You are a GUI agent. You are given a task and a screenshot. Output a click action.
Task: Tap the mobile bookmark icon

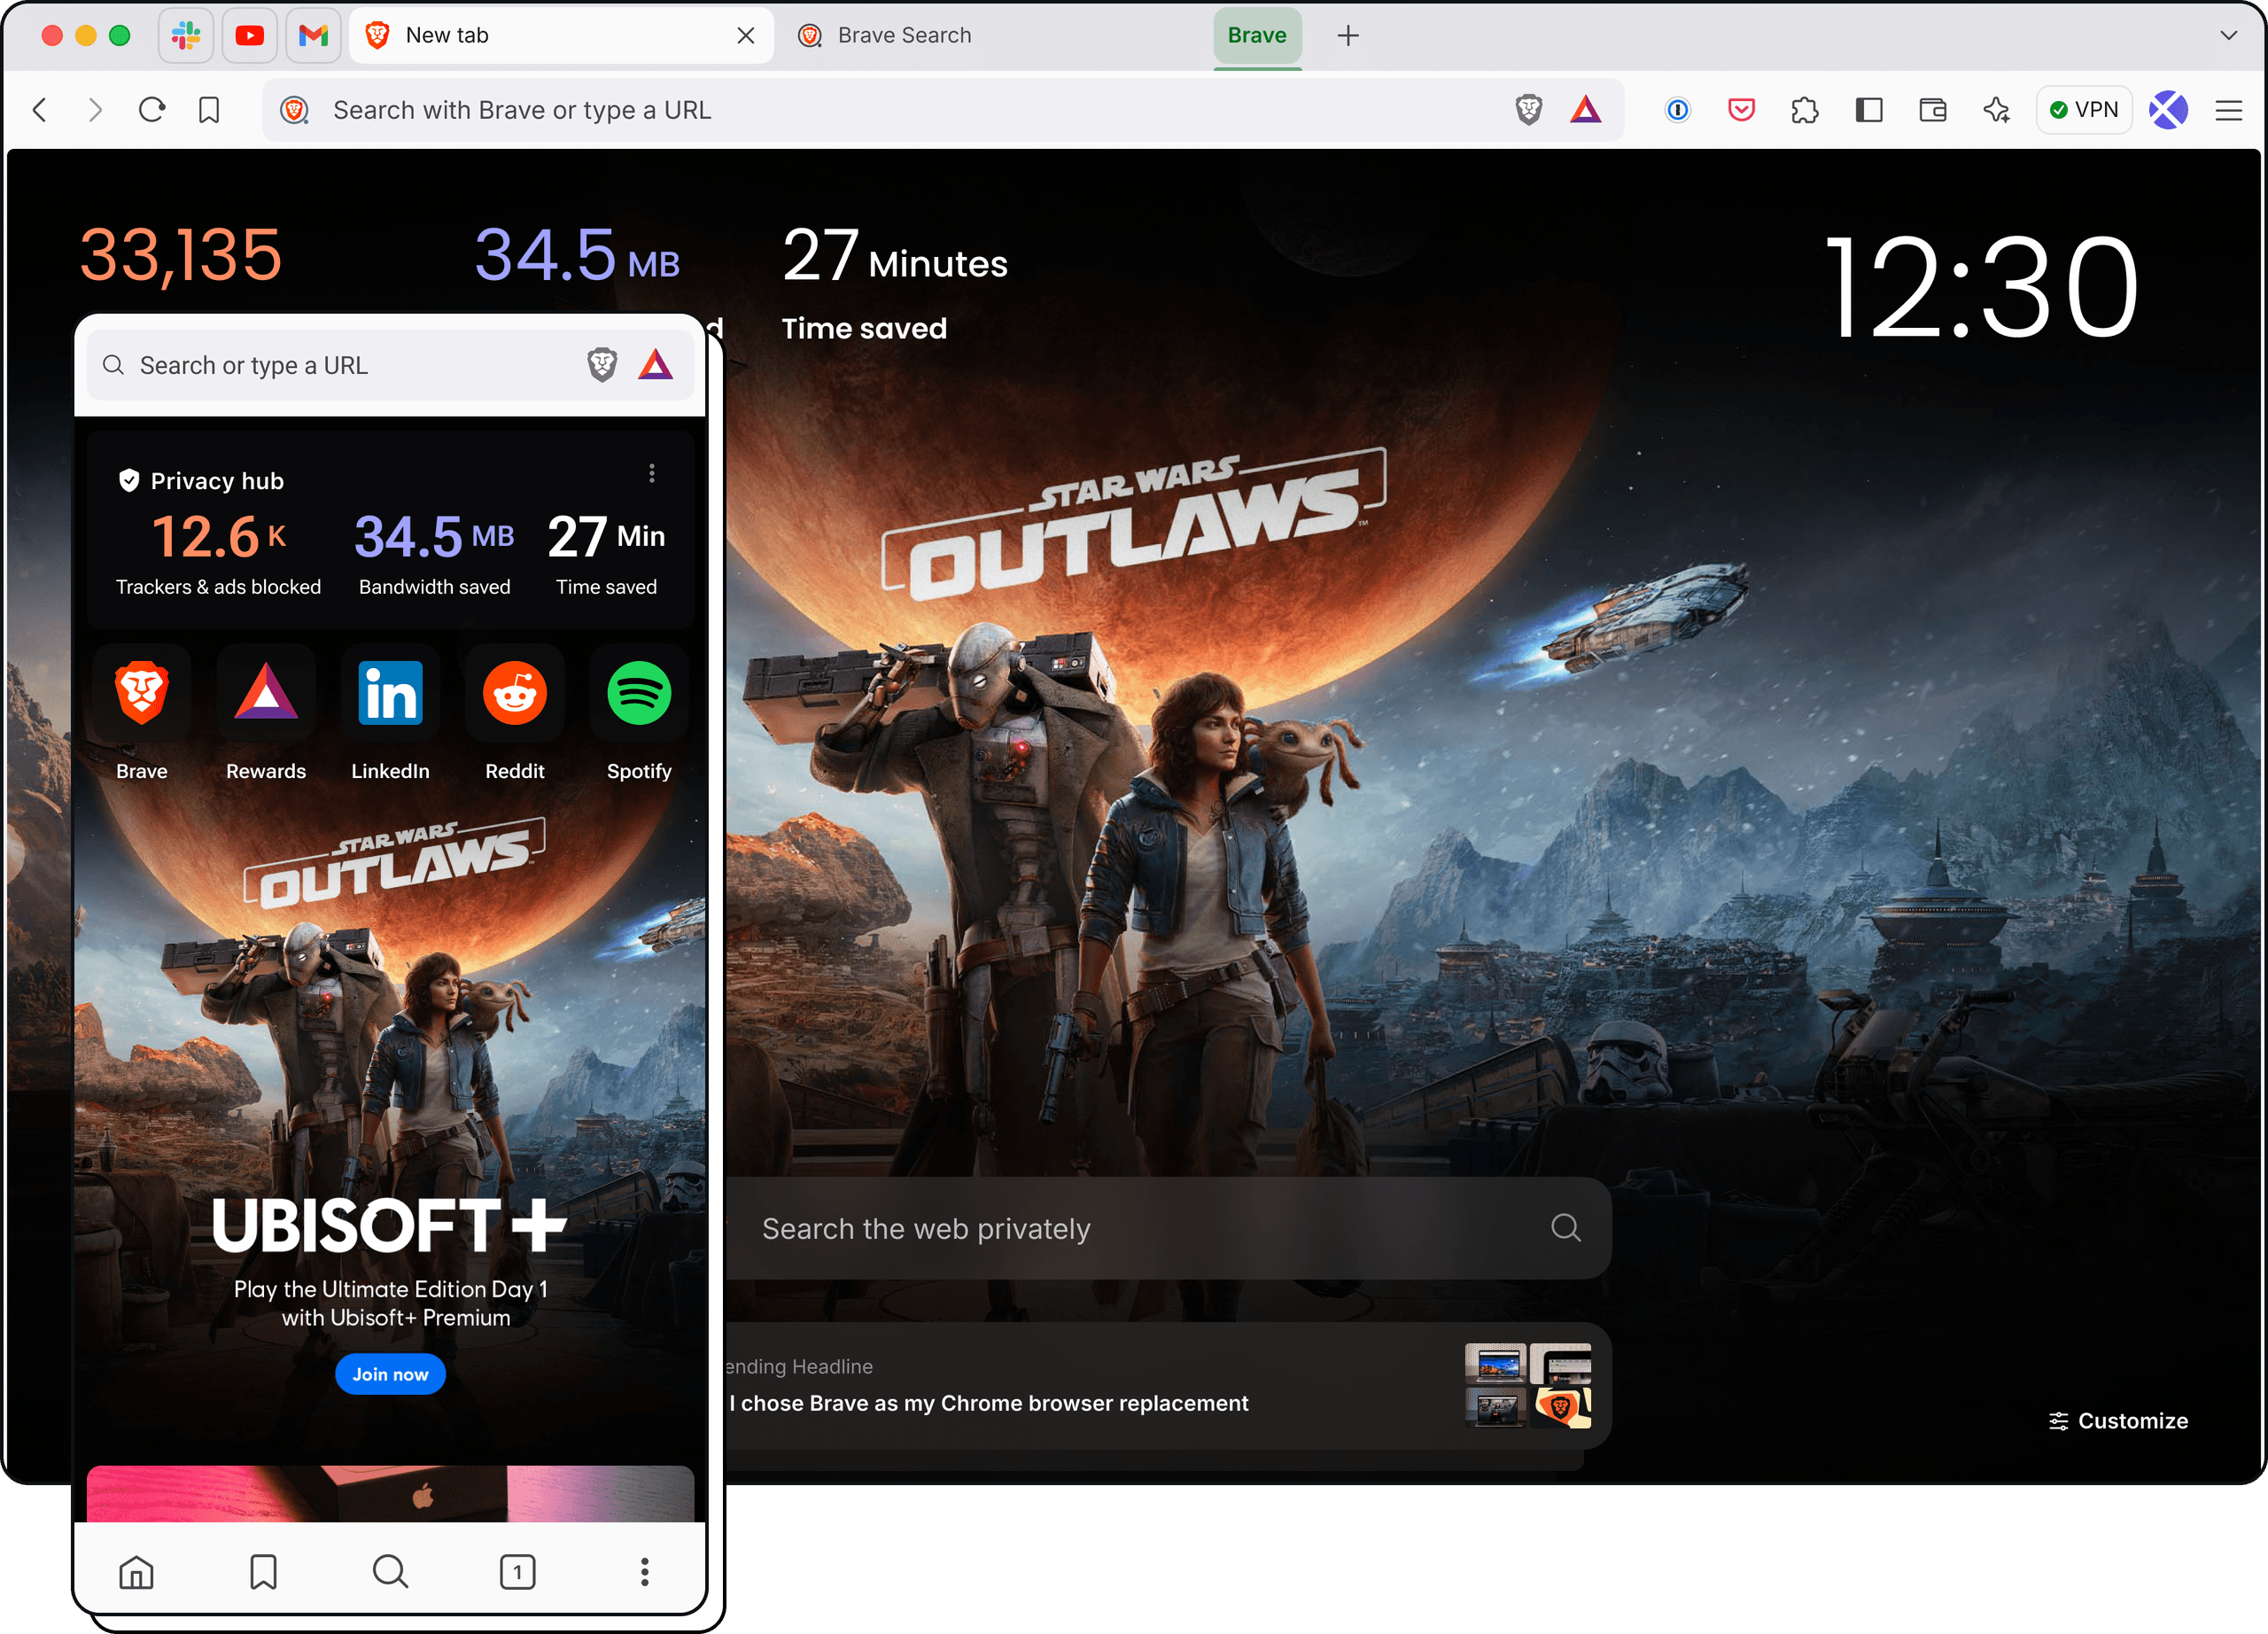[x=263, y=1573]
